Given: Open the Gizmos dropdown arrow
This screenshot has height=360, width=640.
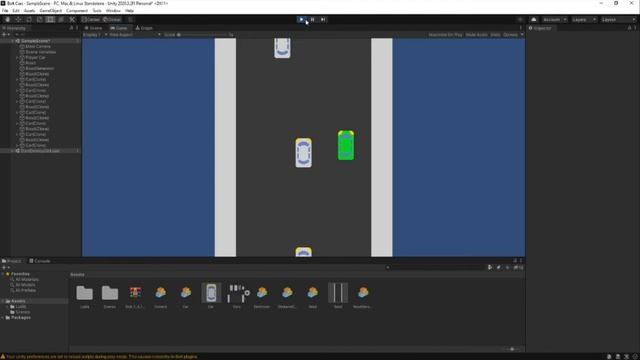Looking at the screenshot, I should 522,35.
